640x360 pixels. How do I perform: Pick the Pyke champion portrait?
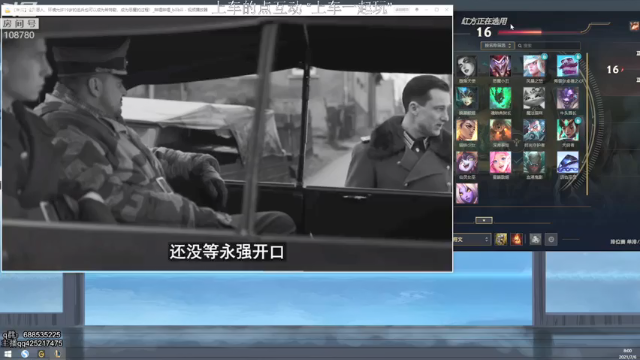[x=534, y=162]
